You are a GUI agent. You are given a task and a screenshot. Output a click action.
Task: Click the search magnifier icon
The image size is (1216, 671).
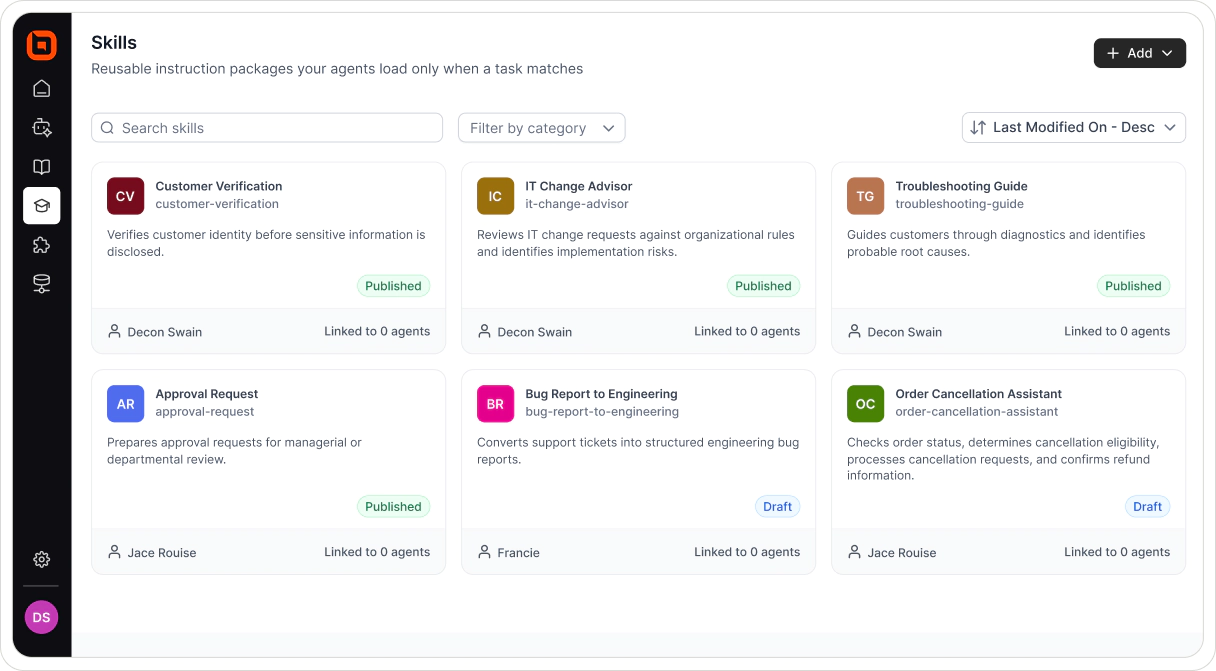pyautogui.click(x=108, y=128)
